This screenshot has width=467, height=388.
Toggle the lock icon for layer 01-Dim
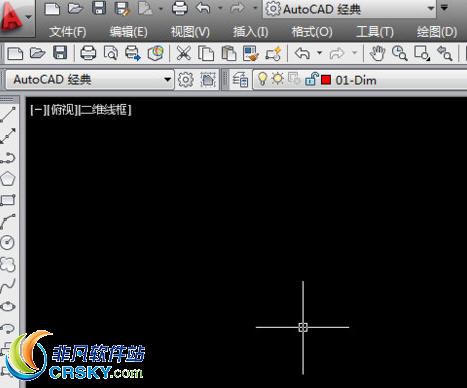[x=312, y=79]
